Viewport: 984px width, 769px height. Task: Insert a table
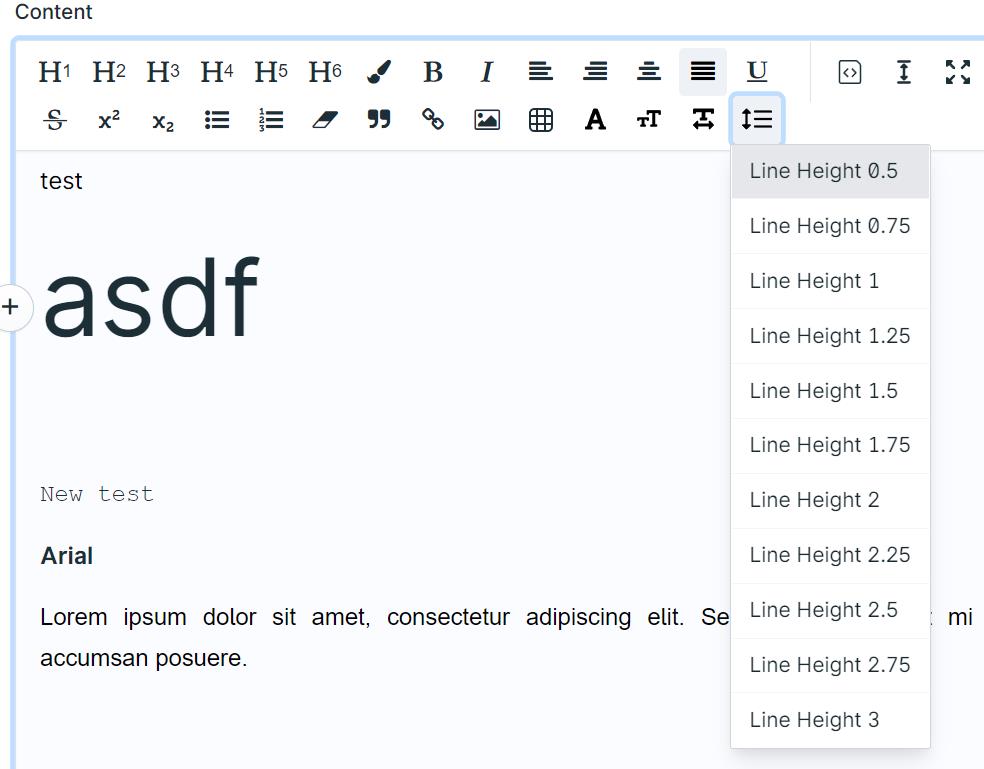point(541,119)
